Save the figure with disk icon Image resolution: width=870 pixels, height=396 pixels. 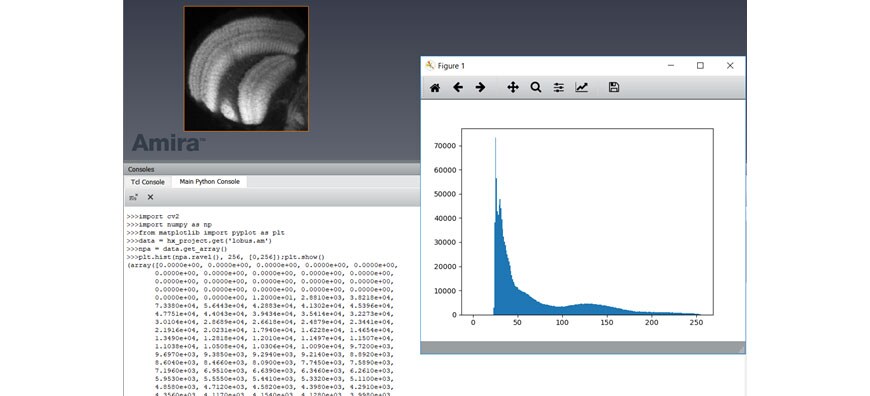[614, 87]
